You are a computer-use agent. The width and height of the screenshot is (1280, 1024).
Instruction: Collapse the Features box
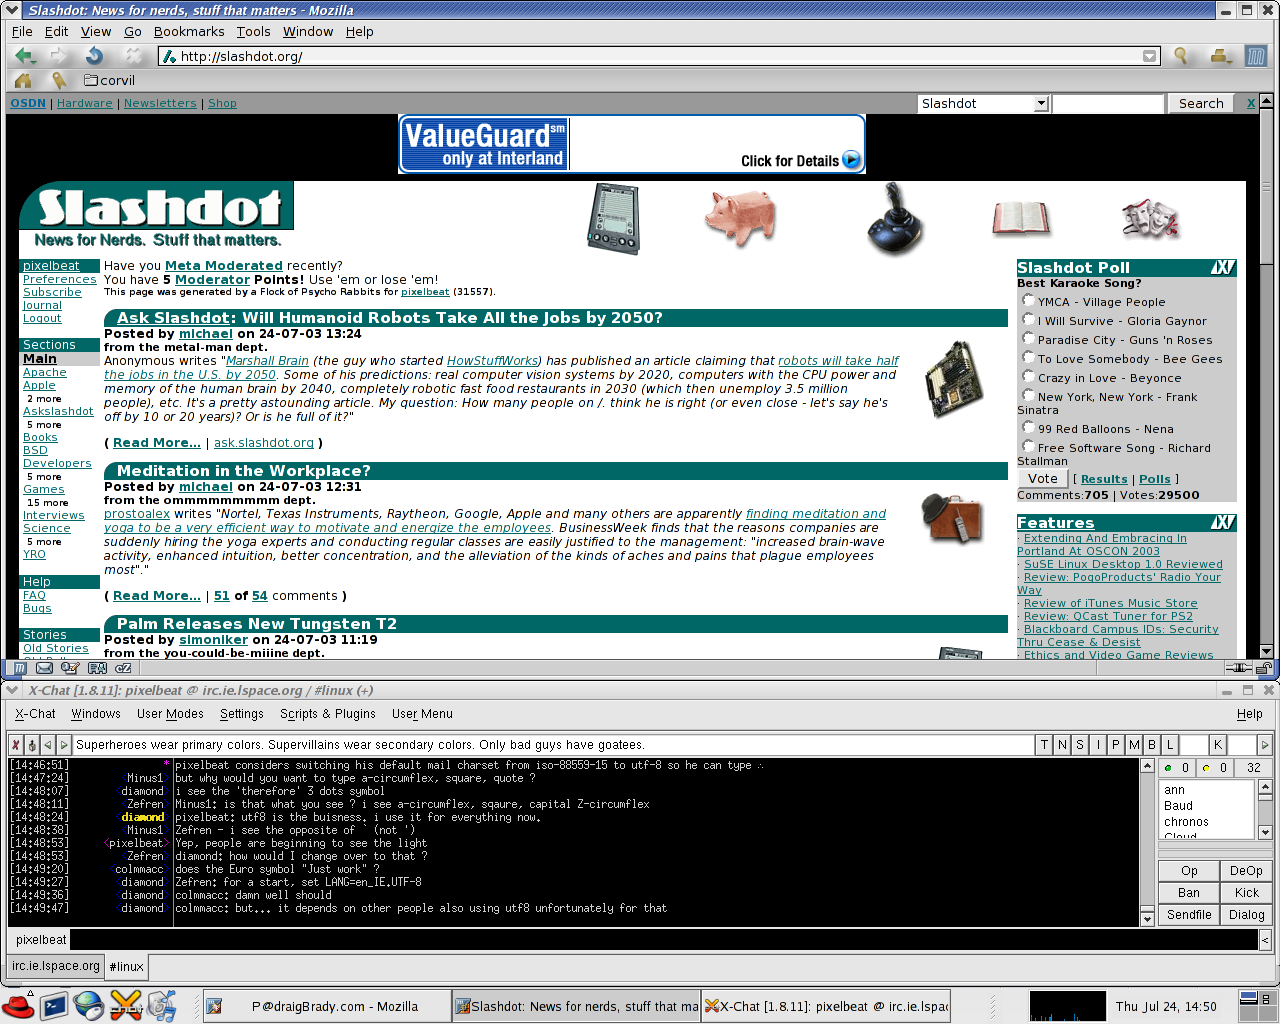click(1223, 522)
